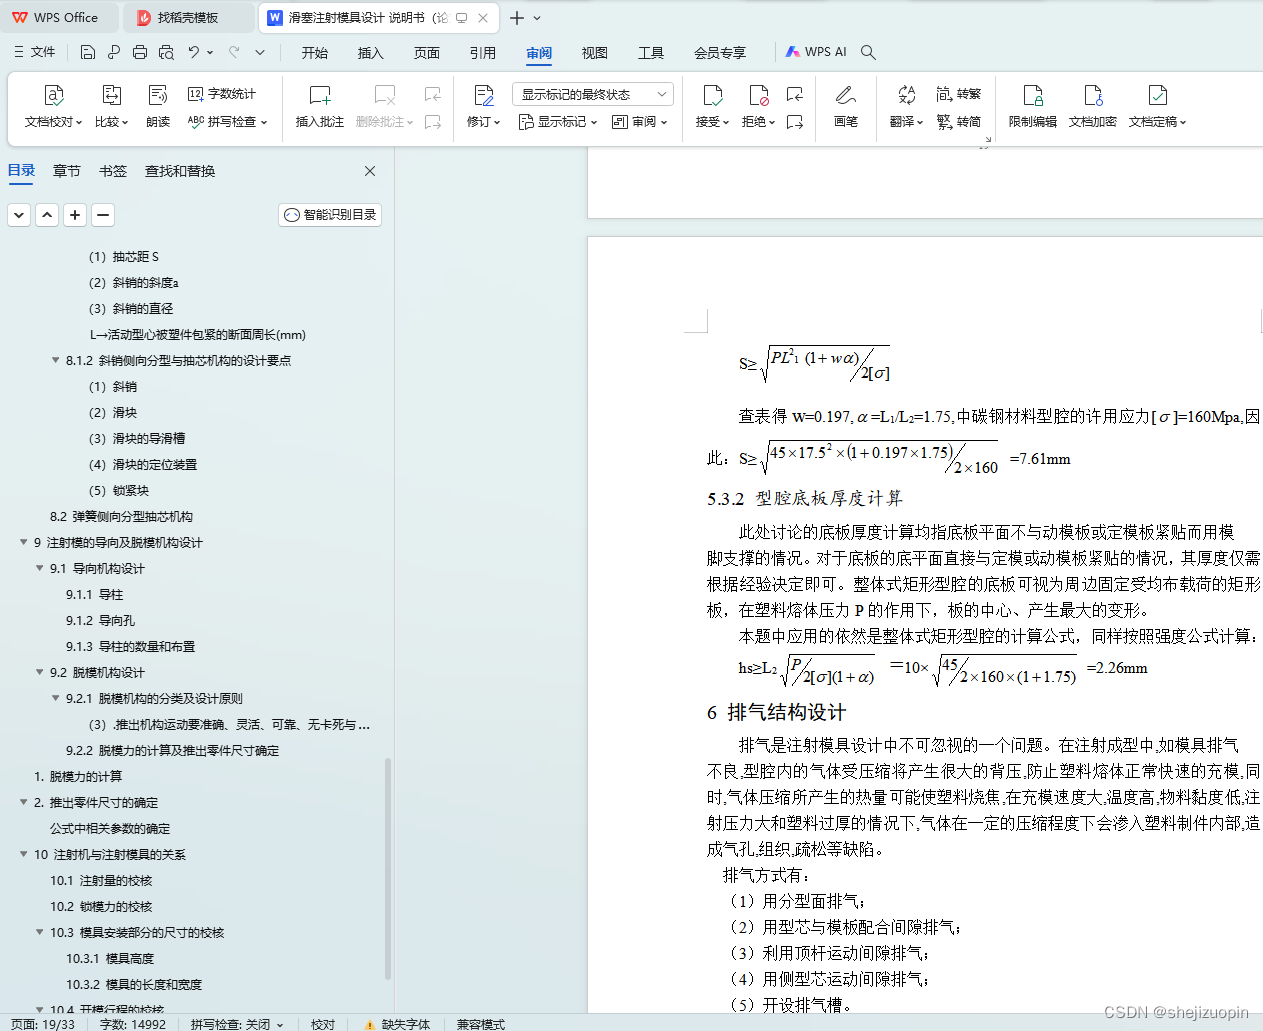
Task: Collapse the 9.2.1 脱模机构的分类 node
Action: pos(56,698)
